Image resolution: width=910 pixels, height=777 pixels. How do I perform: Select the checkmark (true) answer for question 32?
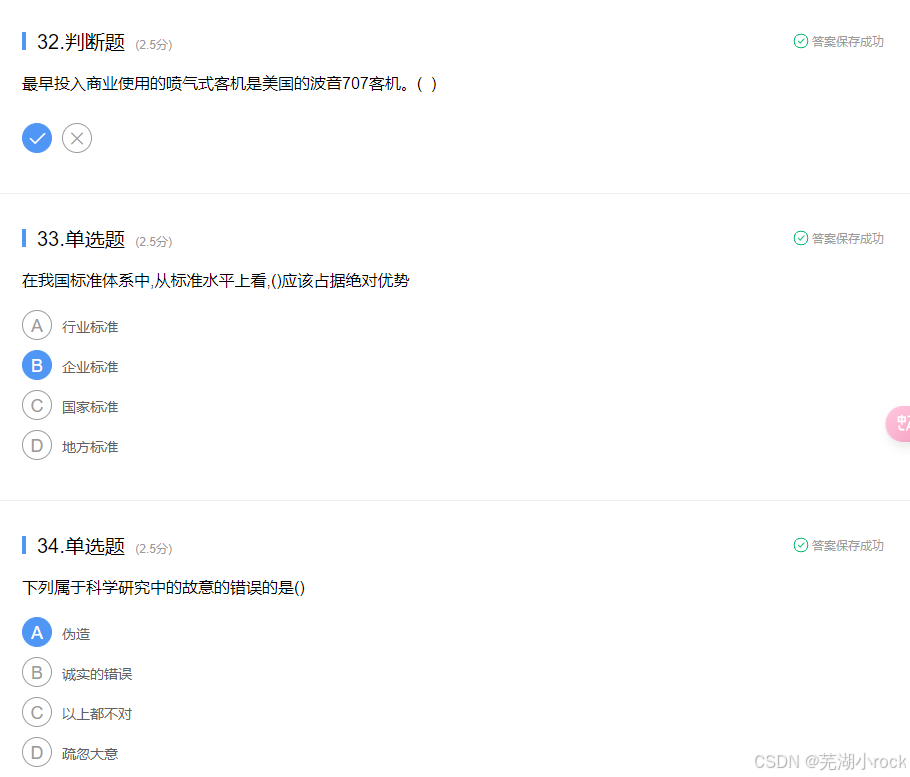[x=37, y=138]
